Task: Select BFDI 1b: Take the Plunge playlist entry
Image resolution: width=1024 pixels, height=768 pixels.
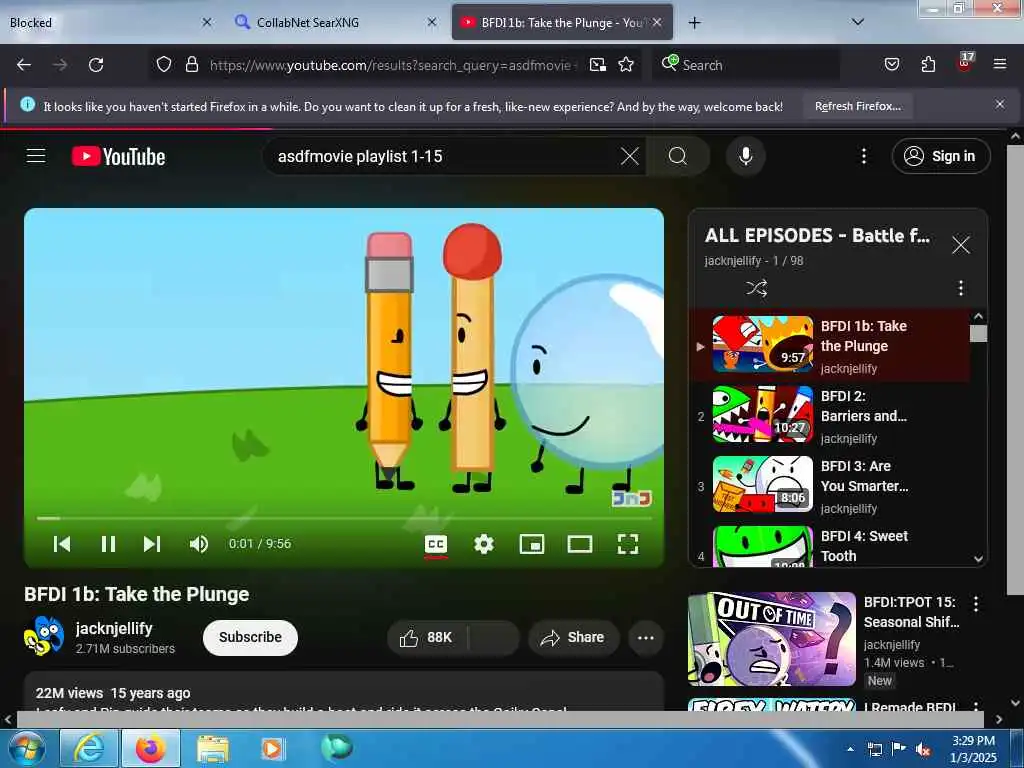Action: [x=829, y=345]
